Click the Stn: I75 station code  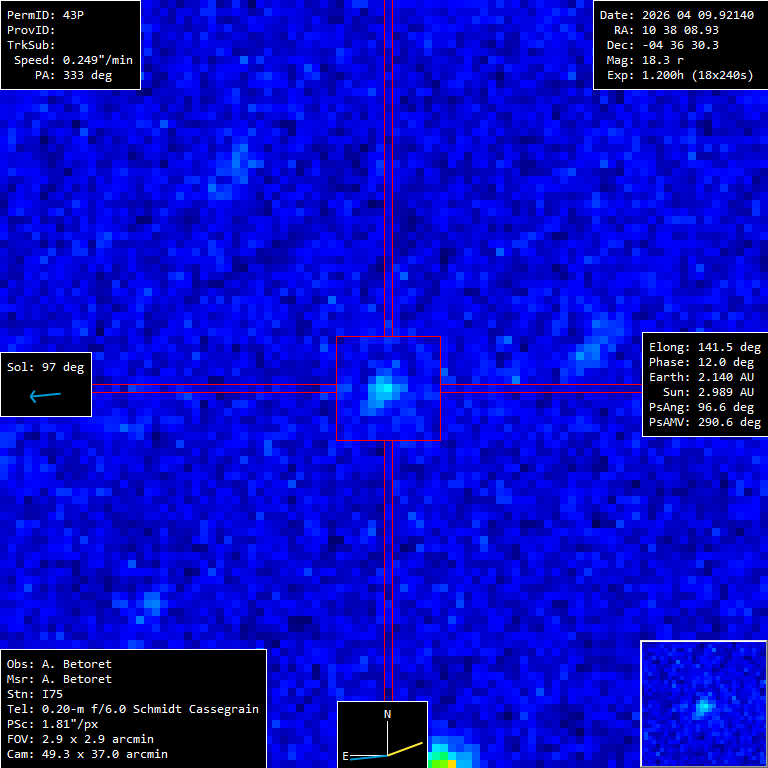click(x=35, y=694)
